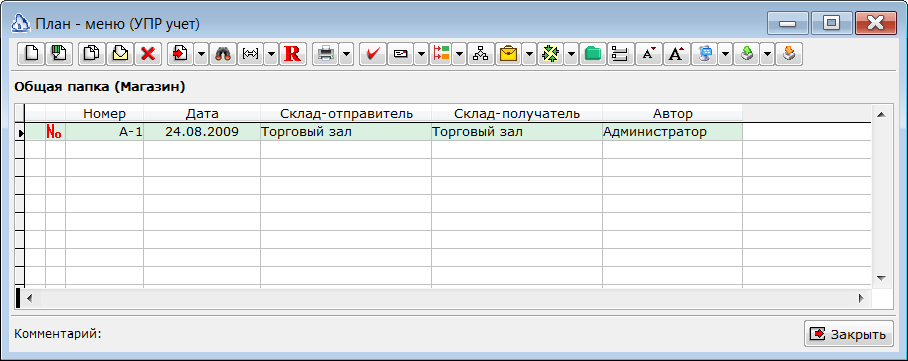
Task: Click horizontal scrollbar left arrow
Action: tap(30, 298)
